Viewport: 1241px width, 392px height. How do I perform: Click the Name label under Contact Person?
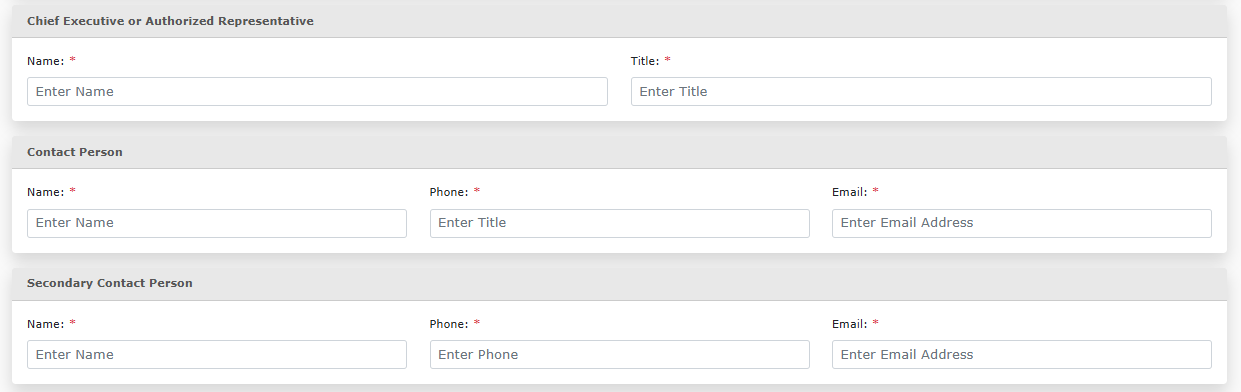tap(46, 192)
